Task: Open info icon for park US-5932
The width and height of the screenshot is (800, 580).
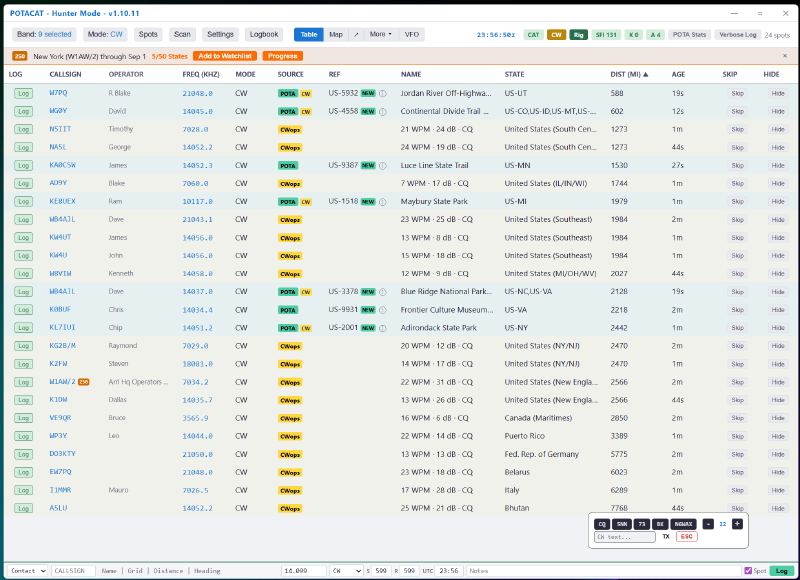Action: tap(383, 93)
